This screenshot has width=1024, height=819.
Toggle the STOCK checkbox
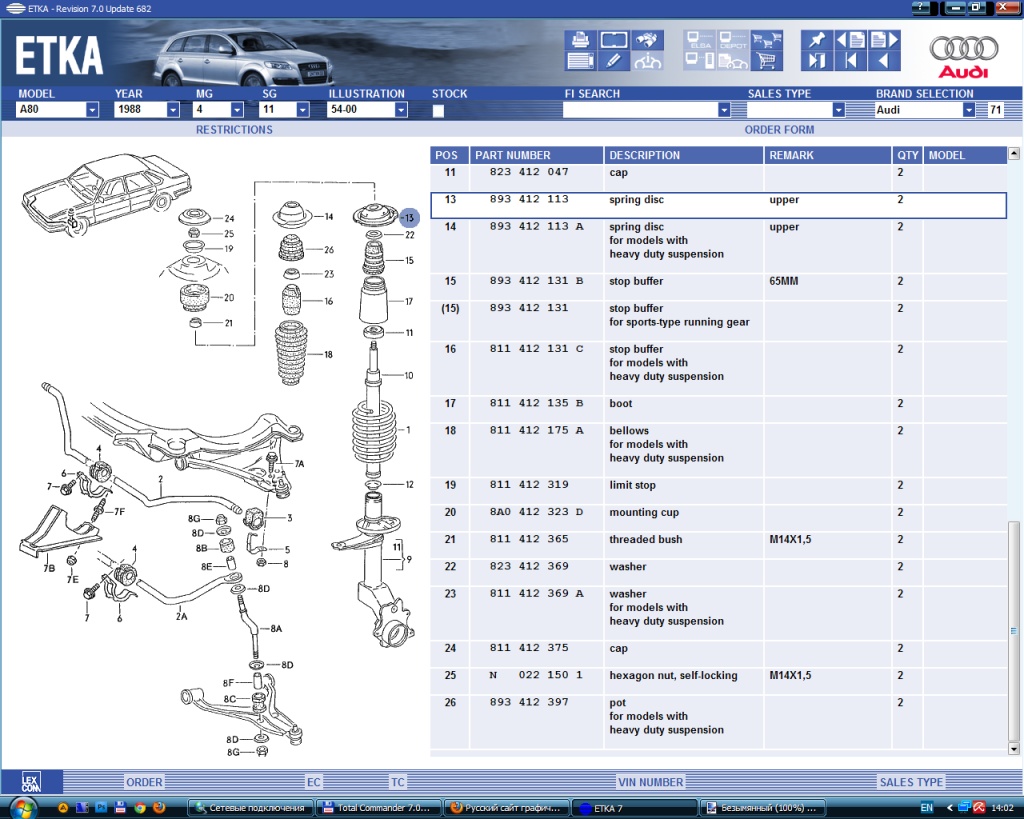pos(438,110)
